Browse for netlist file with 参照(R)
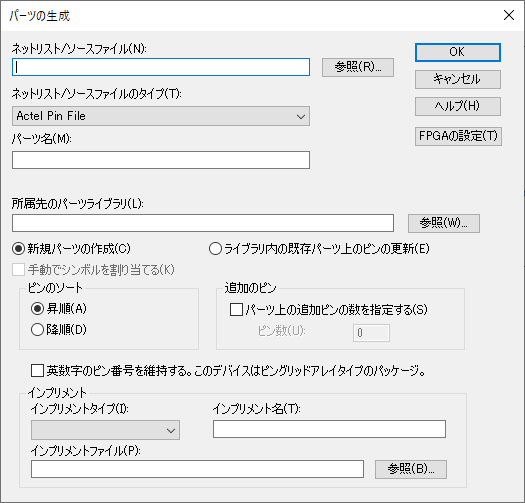This screenshot has height=503, width=525. pos(358,67)
